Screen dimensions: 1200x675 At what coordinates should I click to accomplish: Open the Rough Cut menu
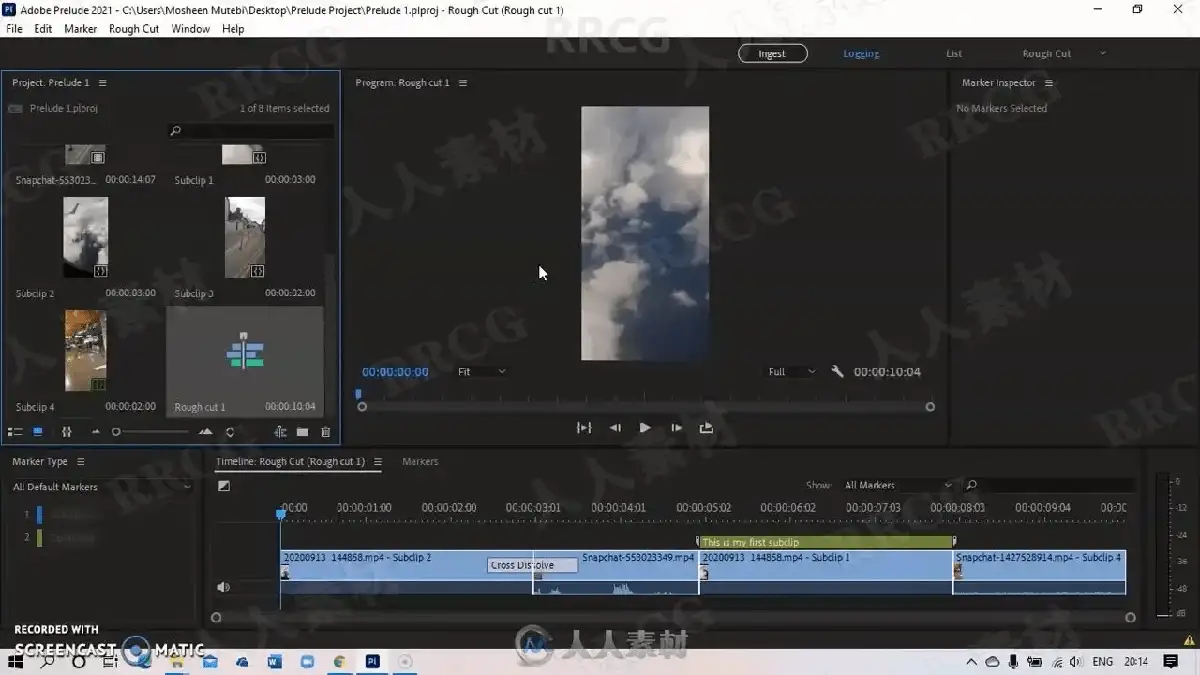coord(134,29)
